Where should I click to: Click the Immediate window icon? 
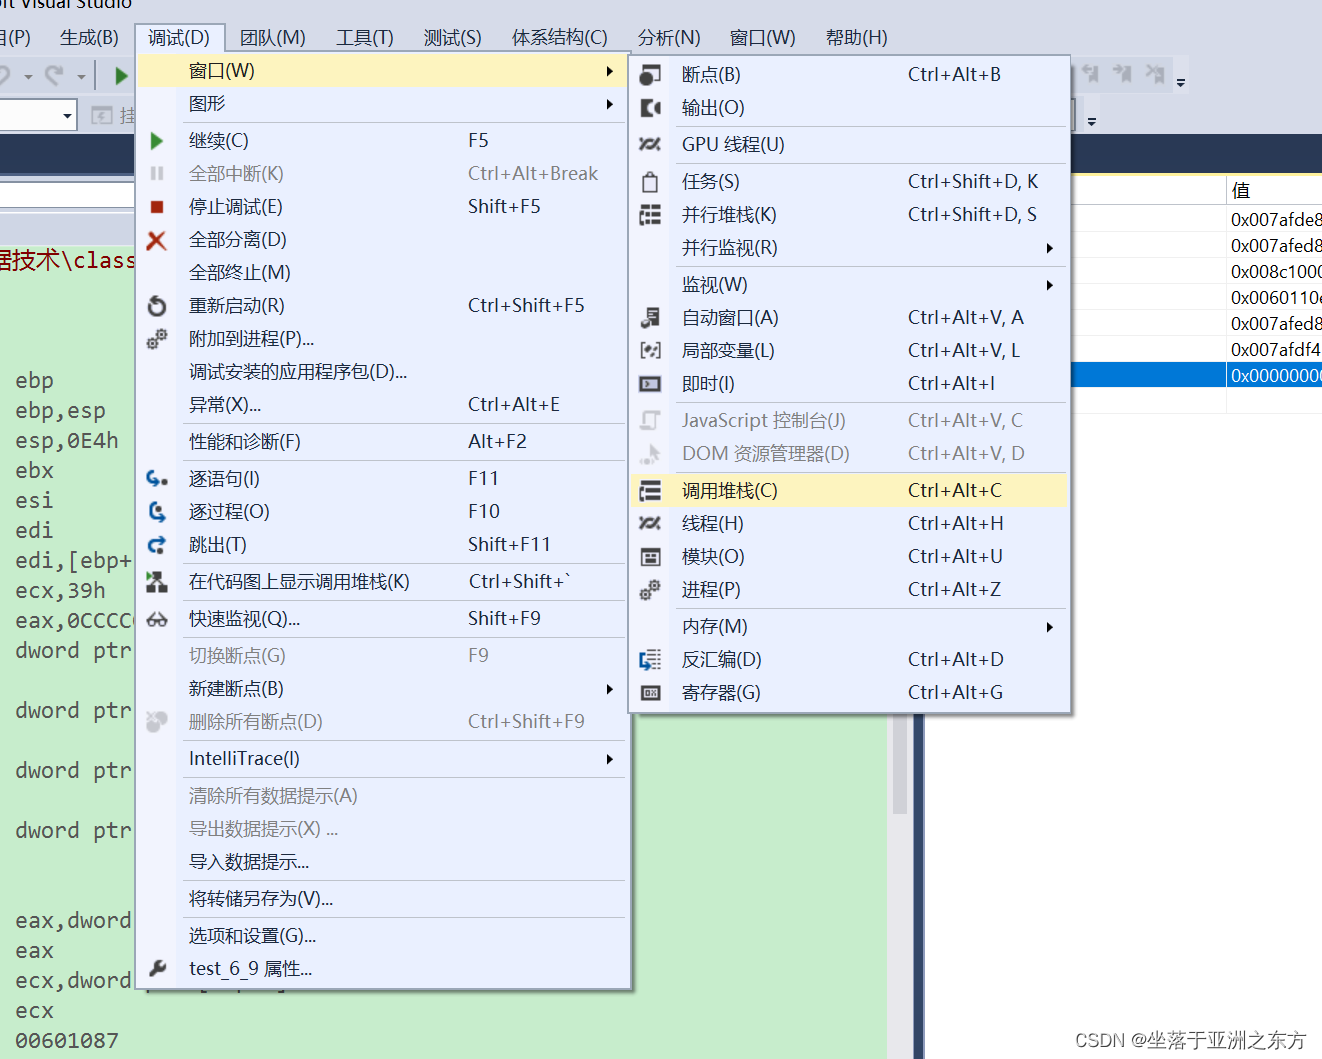(x=650, y=384)
